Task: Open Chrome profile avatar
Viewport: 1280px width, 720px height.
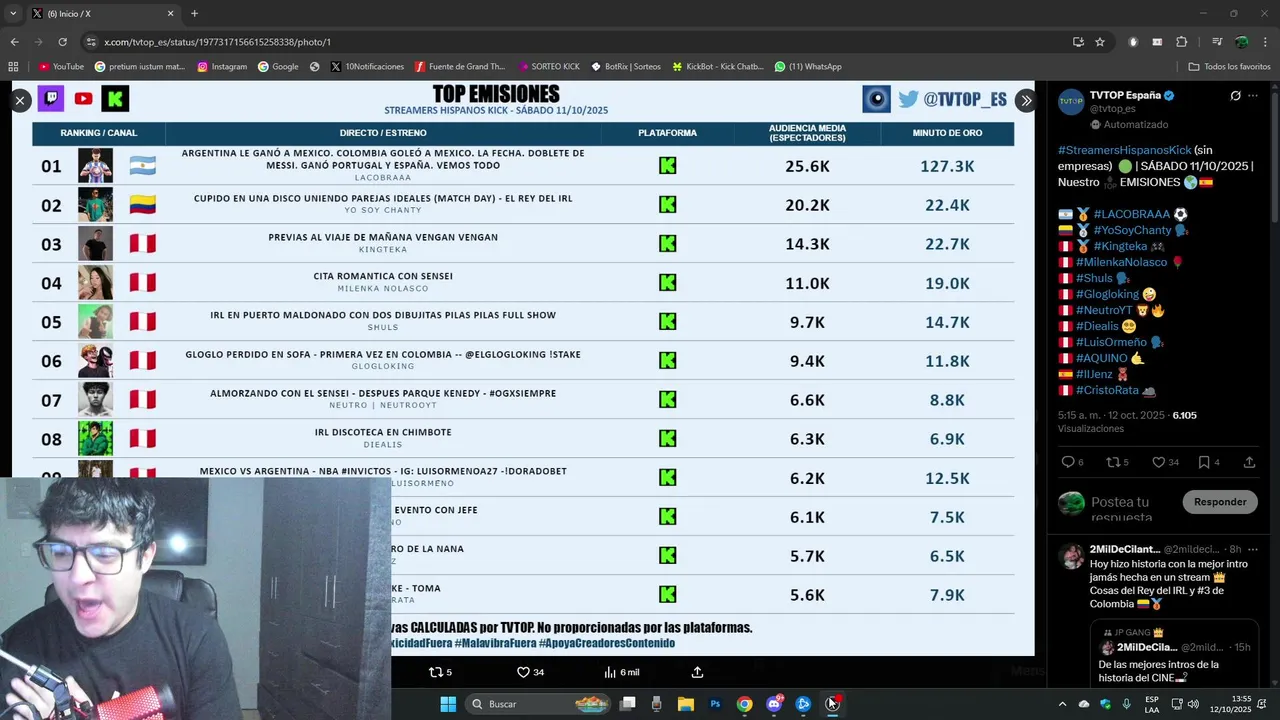Action: (1241, 42)
